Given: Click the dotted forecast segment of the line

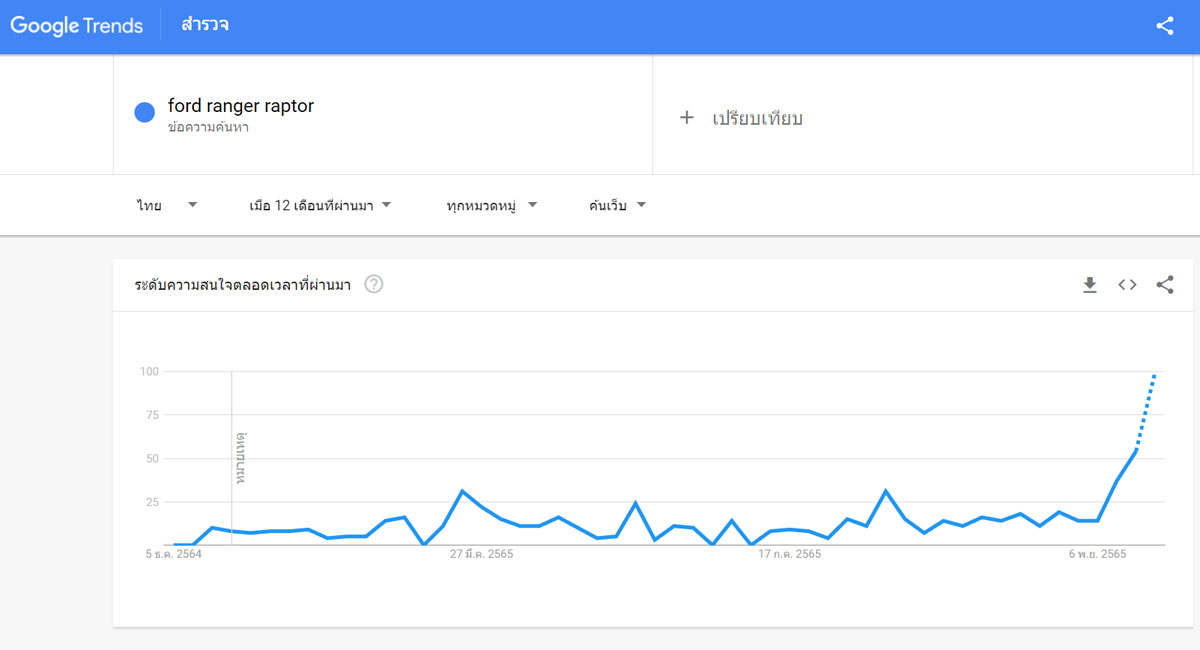Looking at the screenshot, I should pyautogui.click(x=1145, y=412).
